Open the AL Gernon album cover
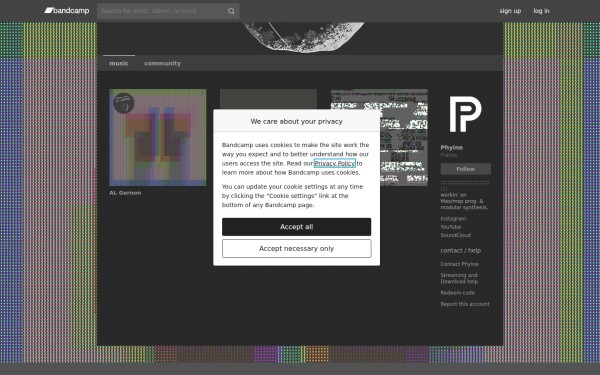 (158, 137)
